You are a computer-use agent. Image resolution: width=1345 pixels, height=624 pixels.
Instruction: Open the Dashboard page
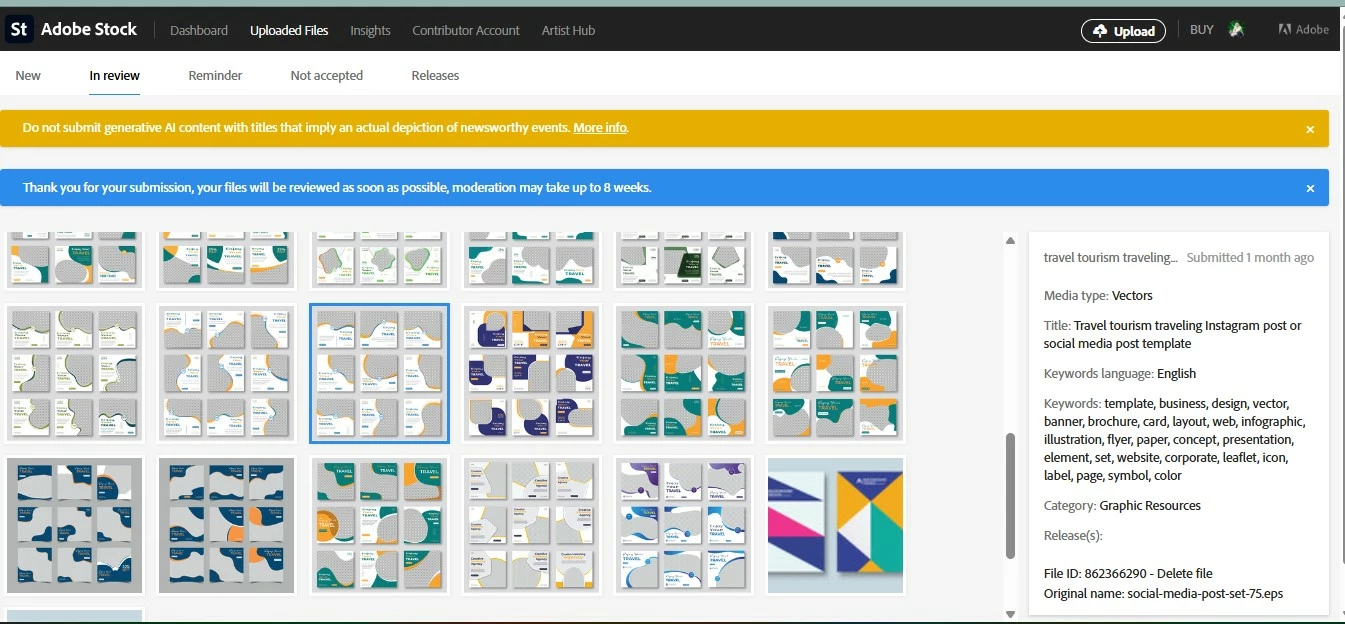[199, 30]
